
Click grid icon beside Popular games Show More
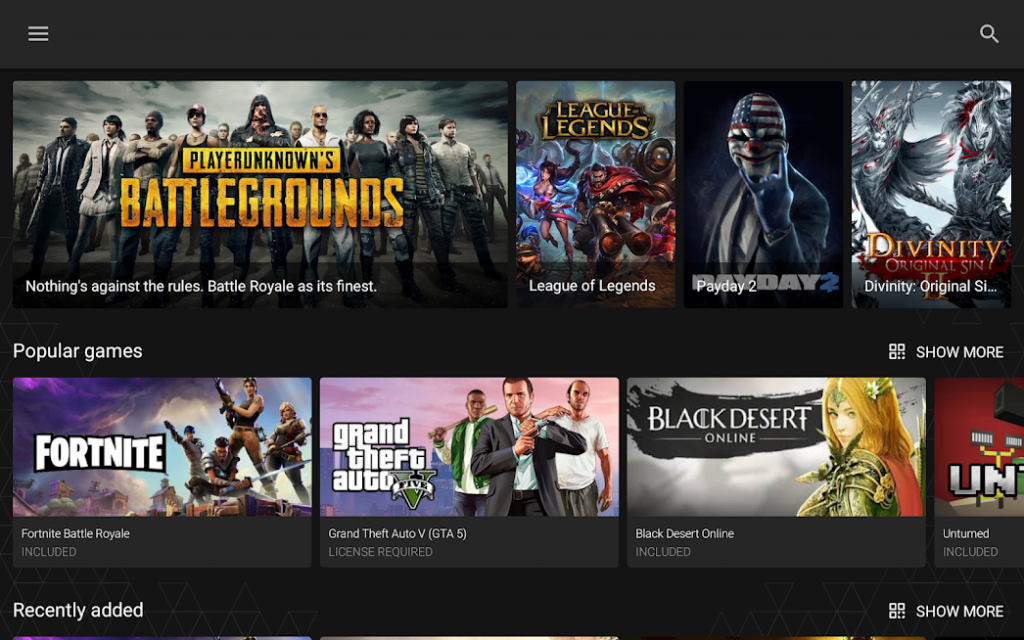pos(897,351)
